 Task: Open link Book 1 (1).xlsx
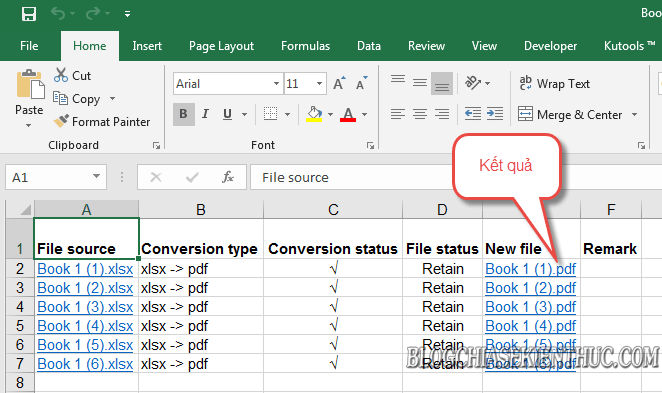tap(85, 269)
